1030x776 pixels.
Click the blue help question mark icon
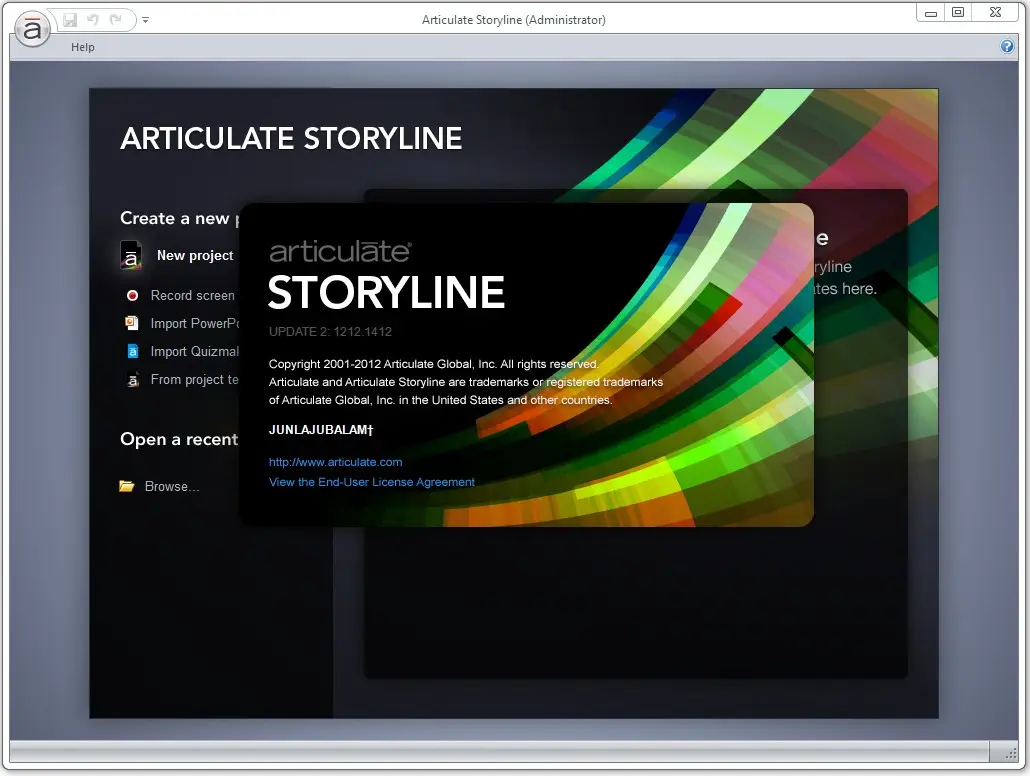(1007, 46)
